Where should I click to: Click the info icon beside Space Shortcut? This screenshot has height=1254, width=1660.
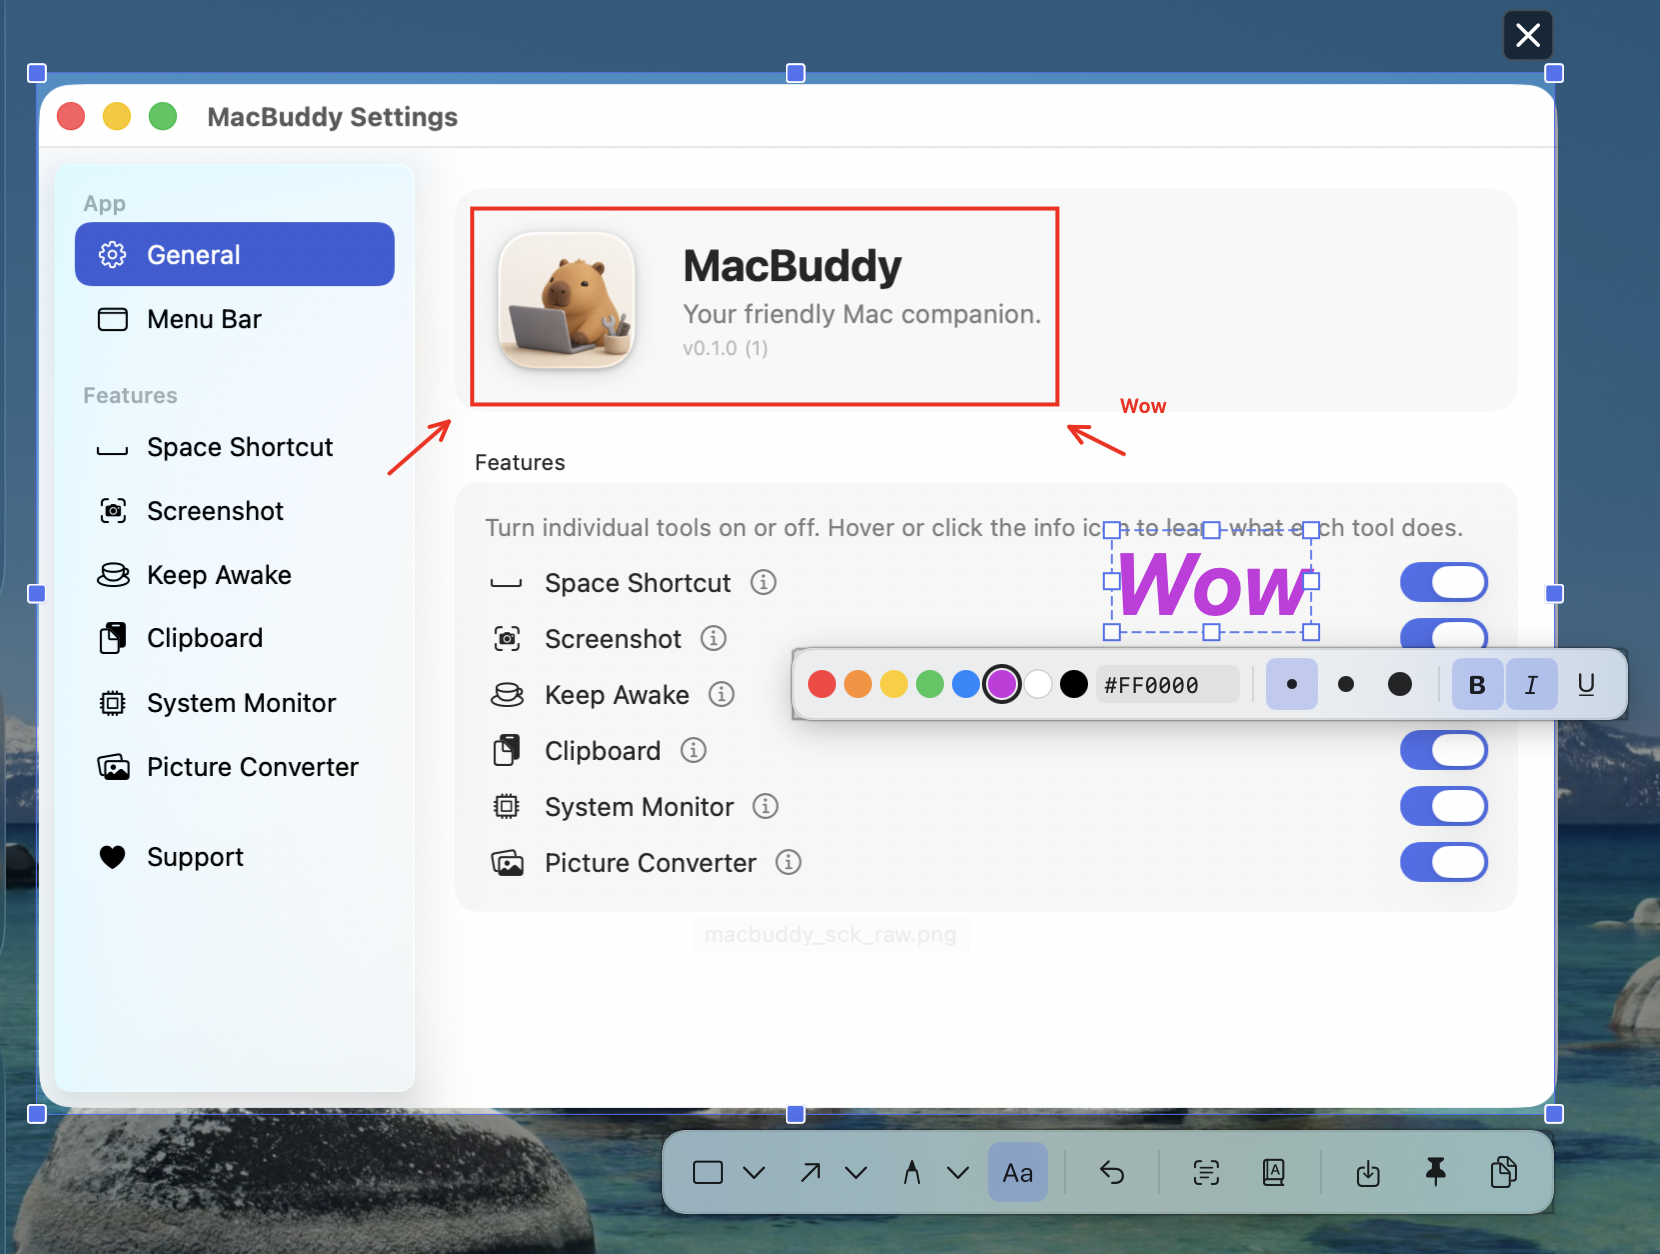point(764,582)
